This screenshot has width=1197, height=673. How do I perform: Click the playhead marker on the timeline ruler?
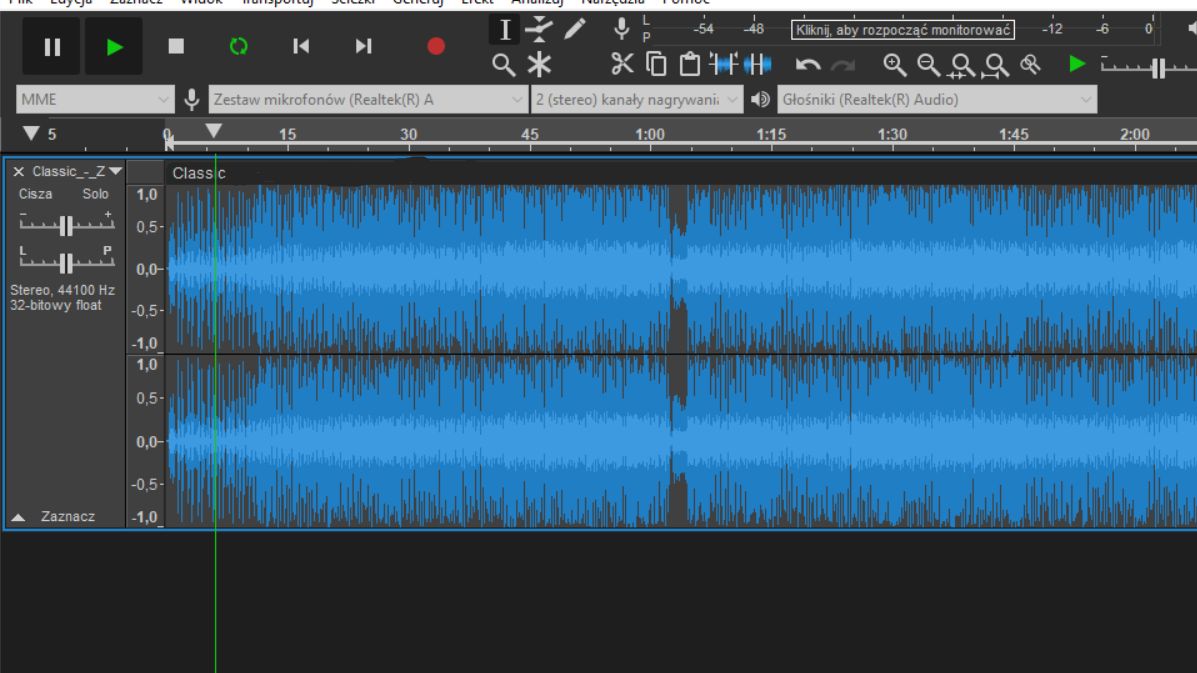[214, 130]
